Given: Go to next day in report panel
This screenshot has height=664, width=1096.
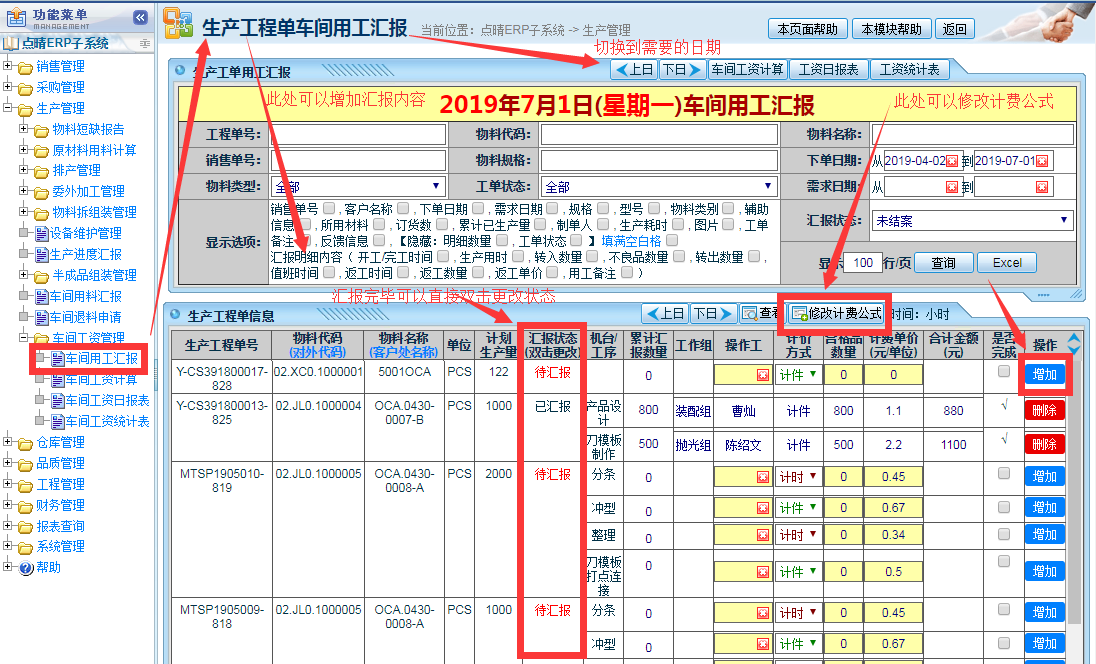Looking at the screenshot, I should point(682,69).
